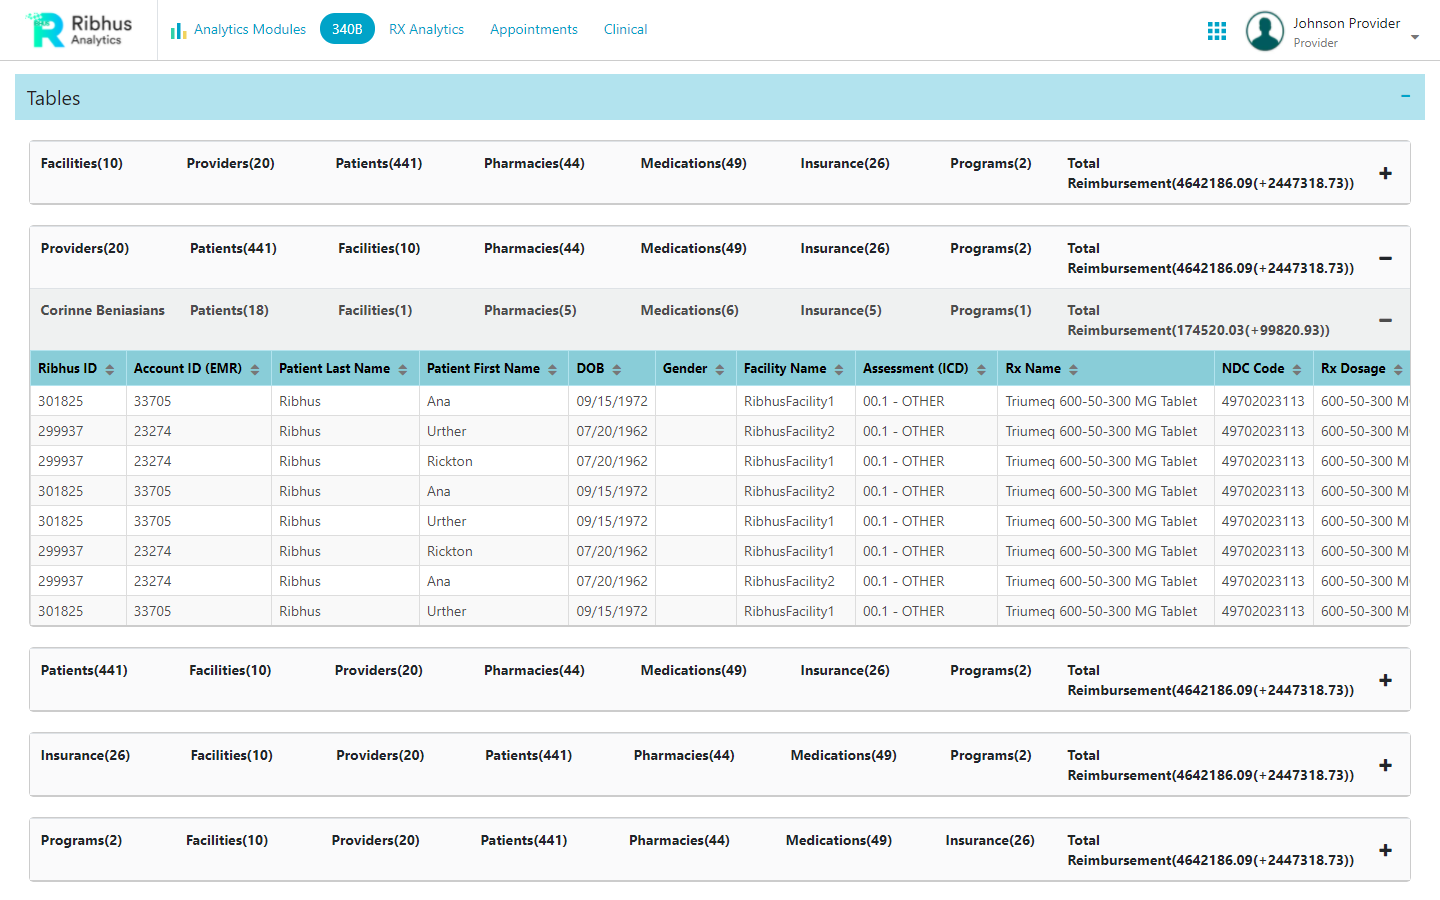Go to the Clinical tab

pyautogui.click(x=625, y=30)
